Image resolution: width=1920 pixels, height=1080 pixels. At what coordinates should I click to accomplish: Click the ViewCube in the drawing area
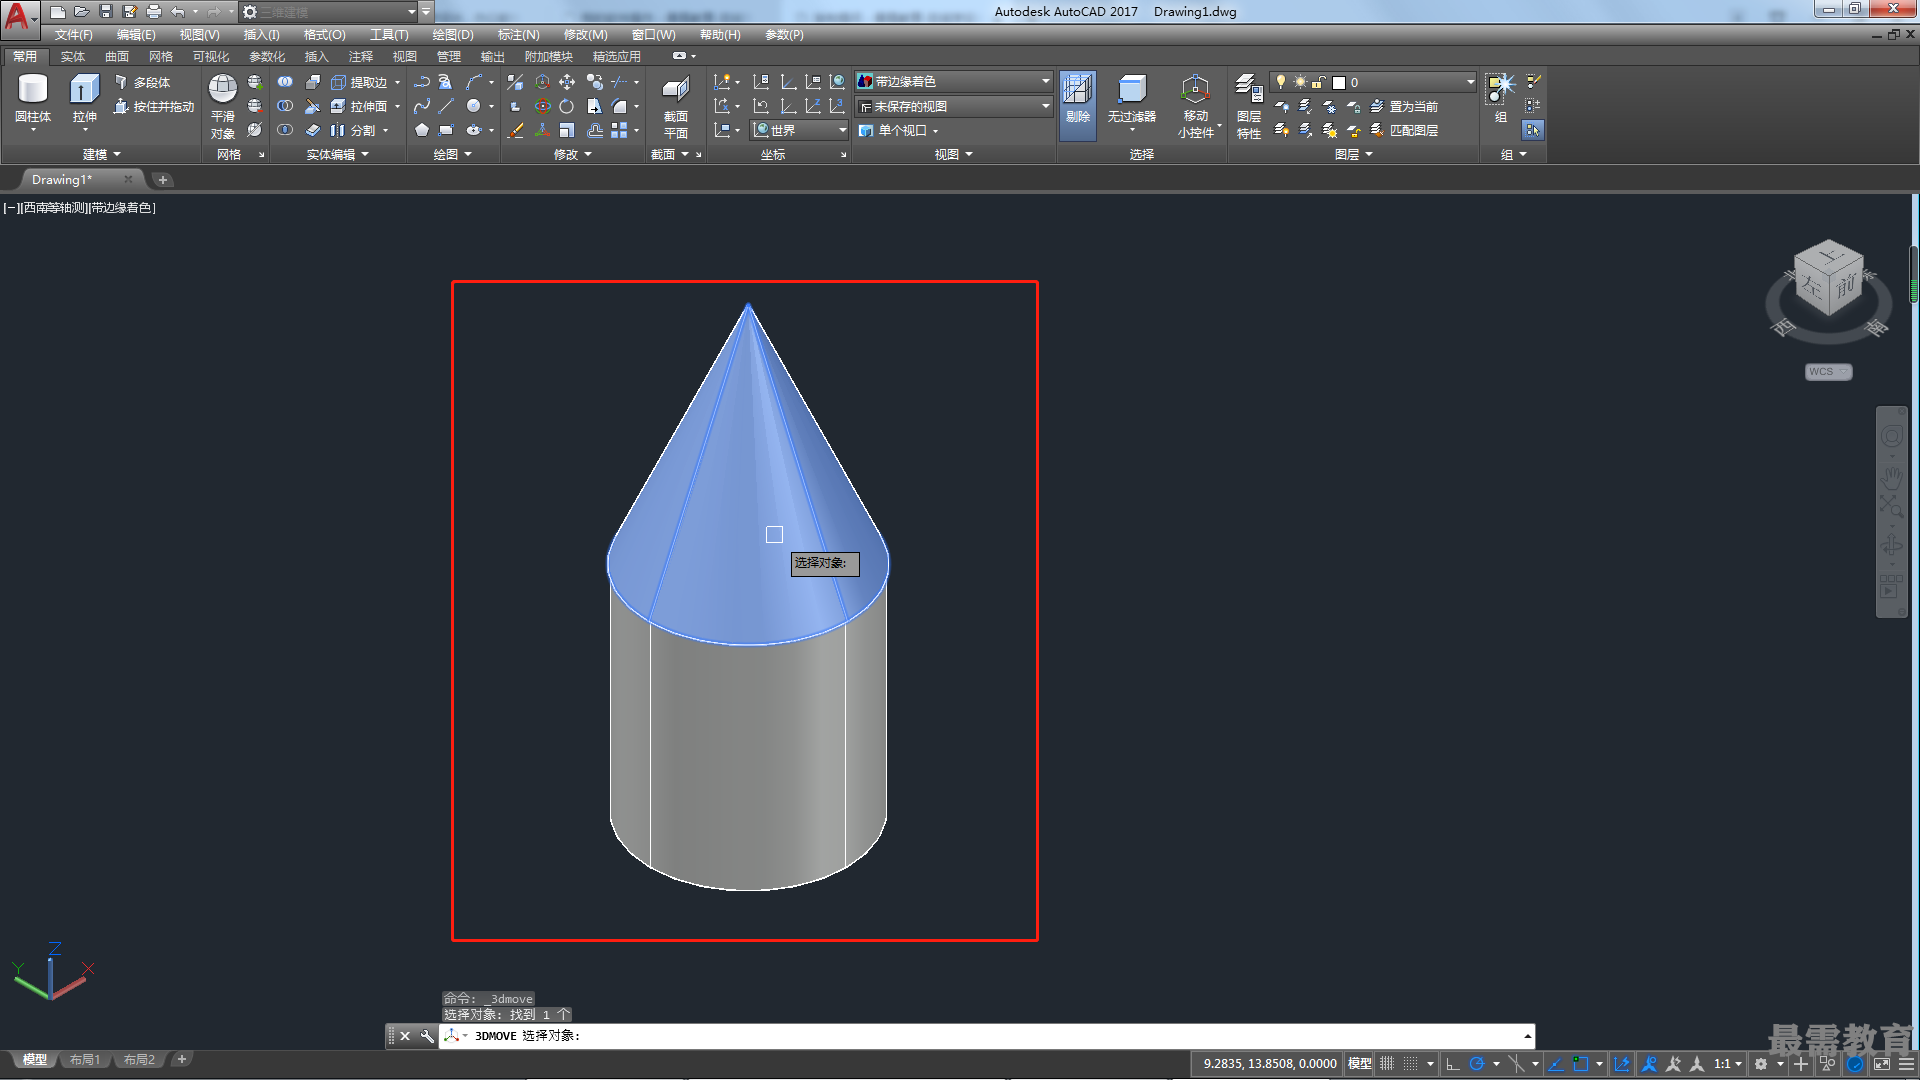[1828, 277]
